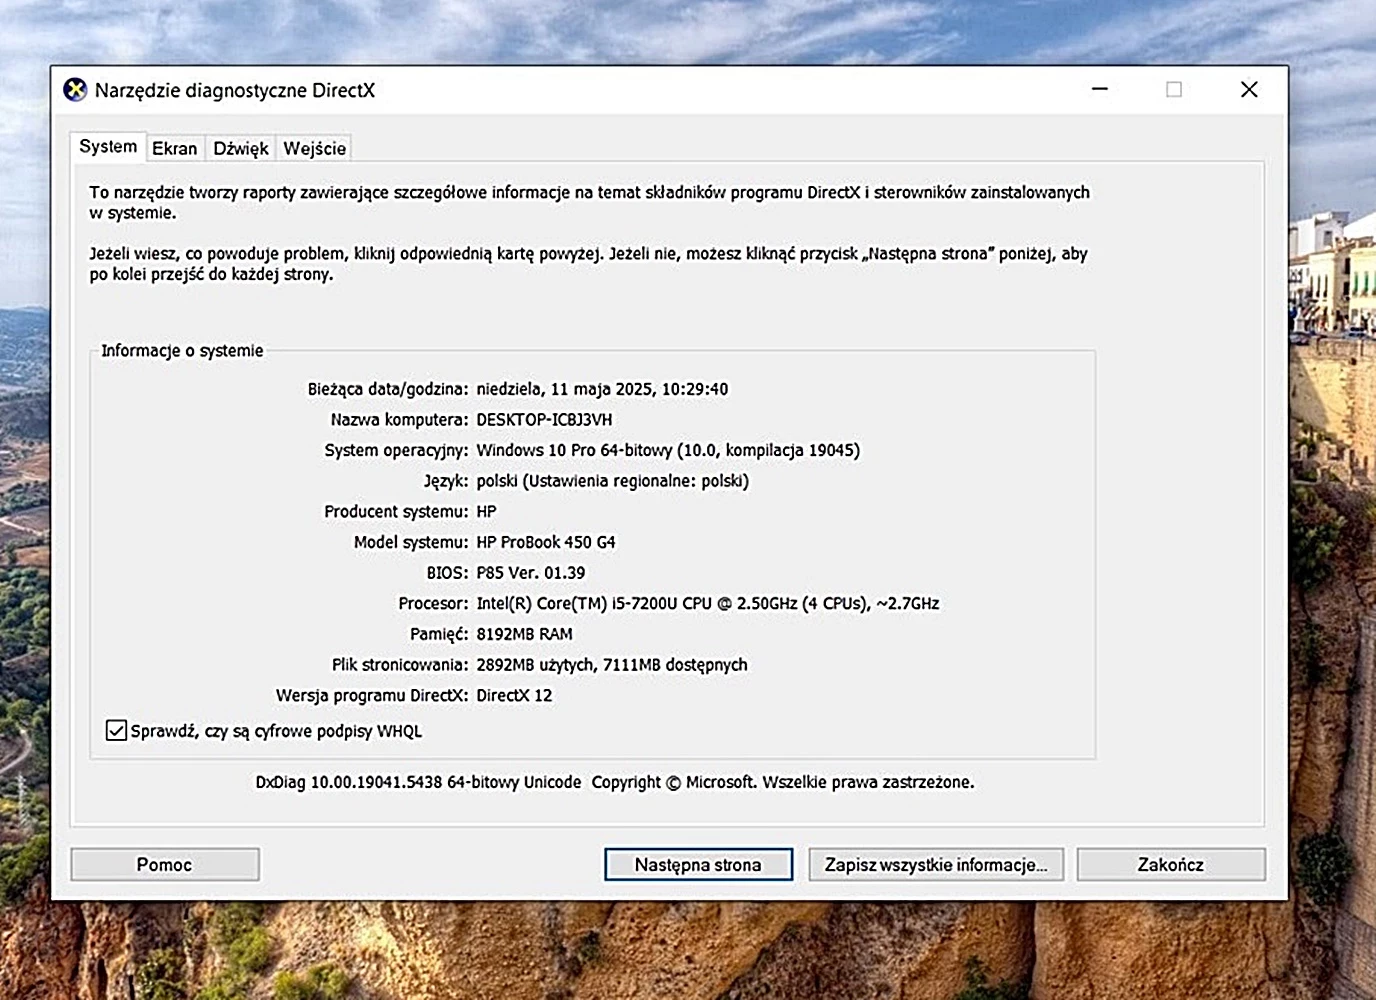Click the Windows 10 Pro 64-bitowy value
This screenshot has width=1376, height=1000.
(668, 450)
